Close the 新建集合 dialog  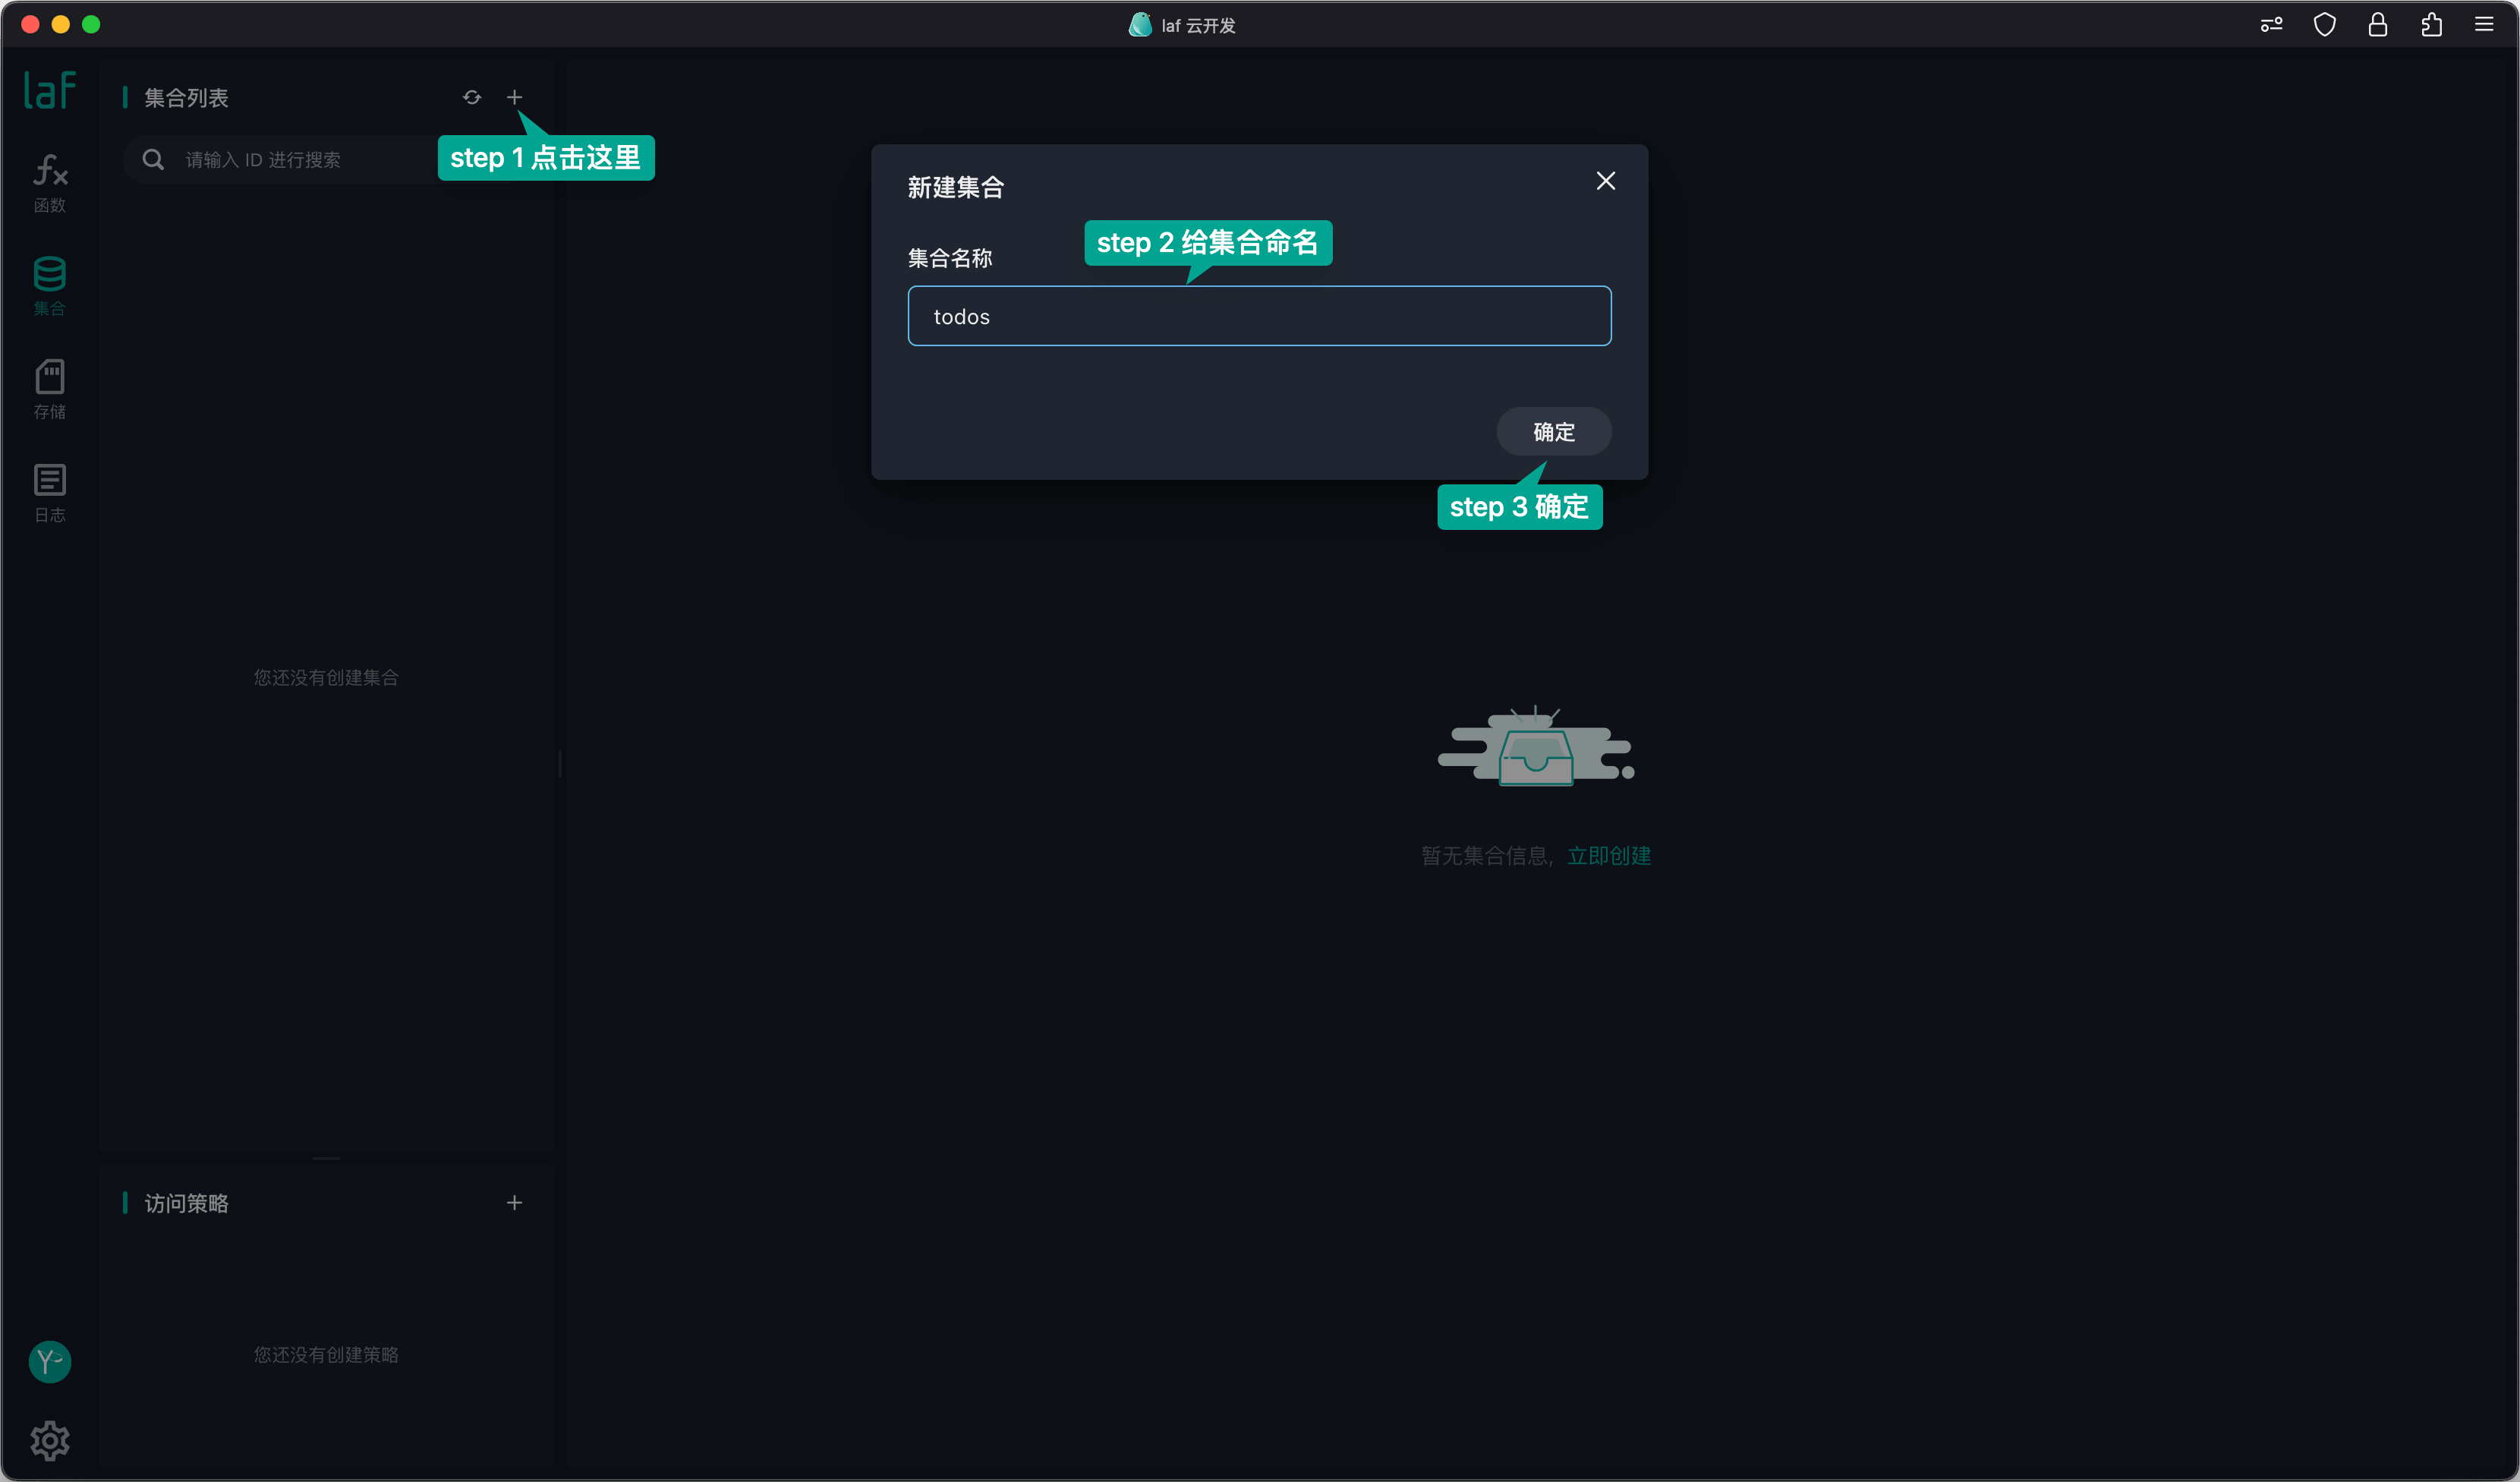coord(1605,181)
